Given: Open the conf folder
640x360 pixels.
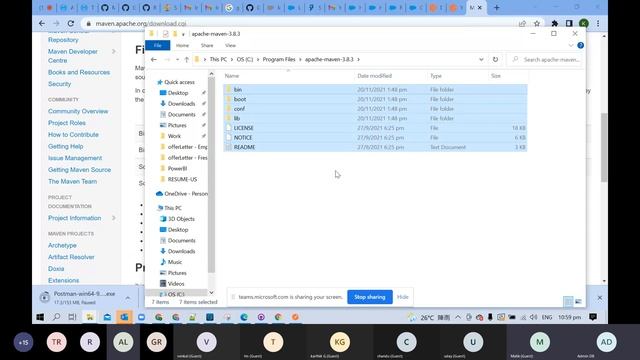Looking at the screenshot, I should click(x=239, y=109).
